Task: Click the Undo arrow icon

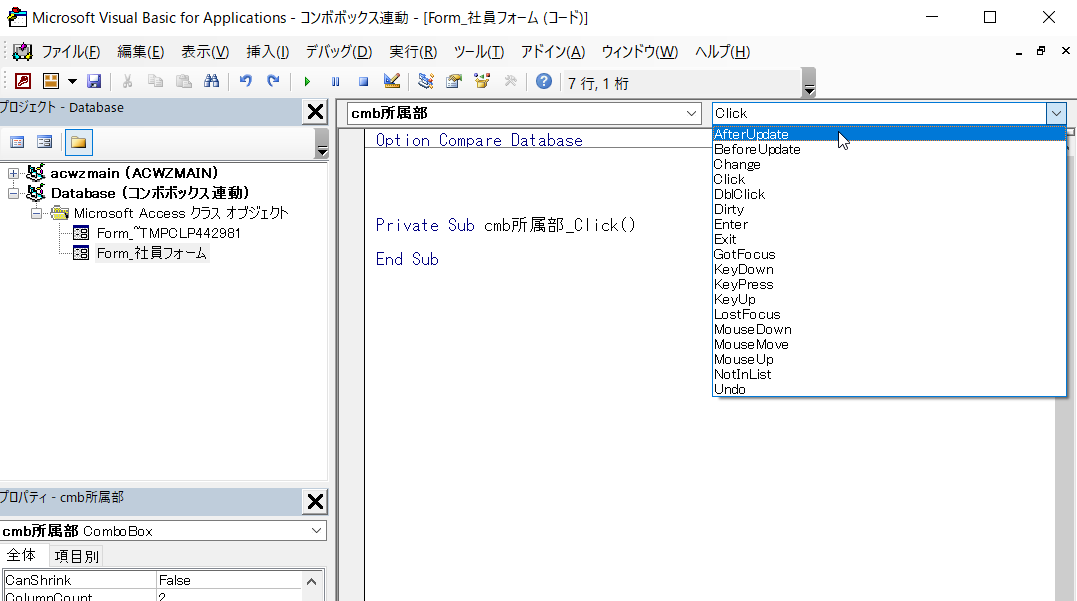Action: 245,82
